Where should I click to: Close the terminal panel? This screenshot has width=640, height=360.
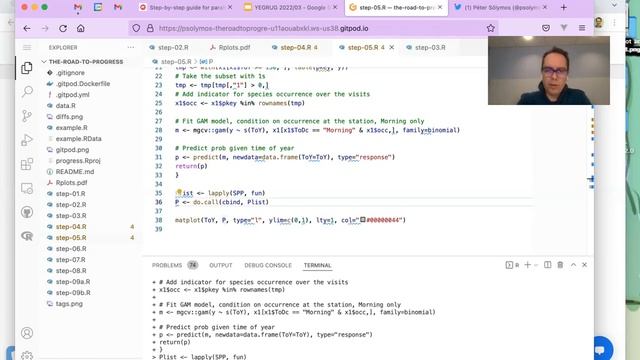click(584, 265)
